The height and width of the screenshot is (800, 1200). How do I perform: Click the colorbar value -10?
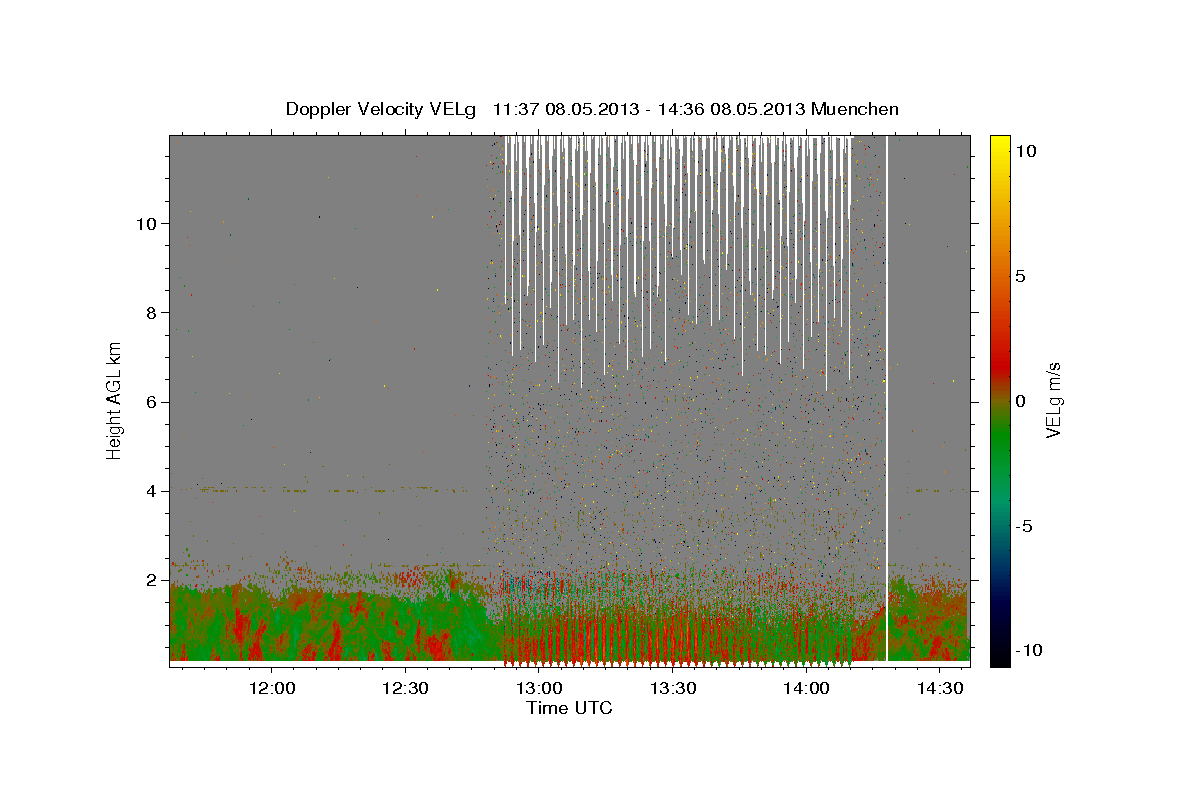(x=1029, y=650)
